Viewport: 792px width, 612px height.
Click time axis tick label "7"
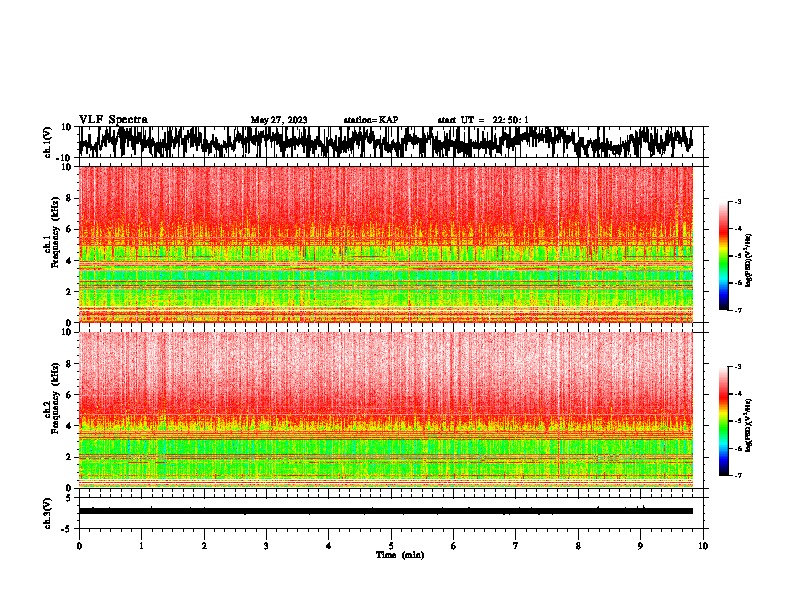tap(516, 546)
